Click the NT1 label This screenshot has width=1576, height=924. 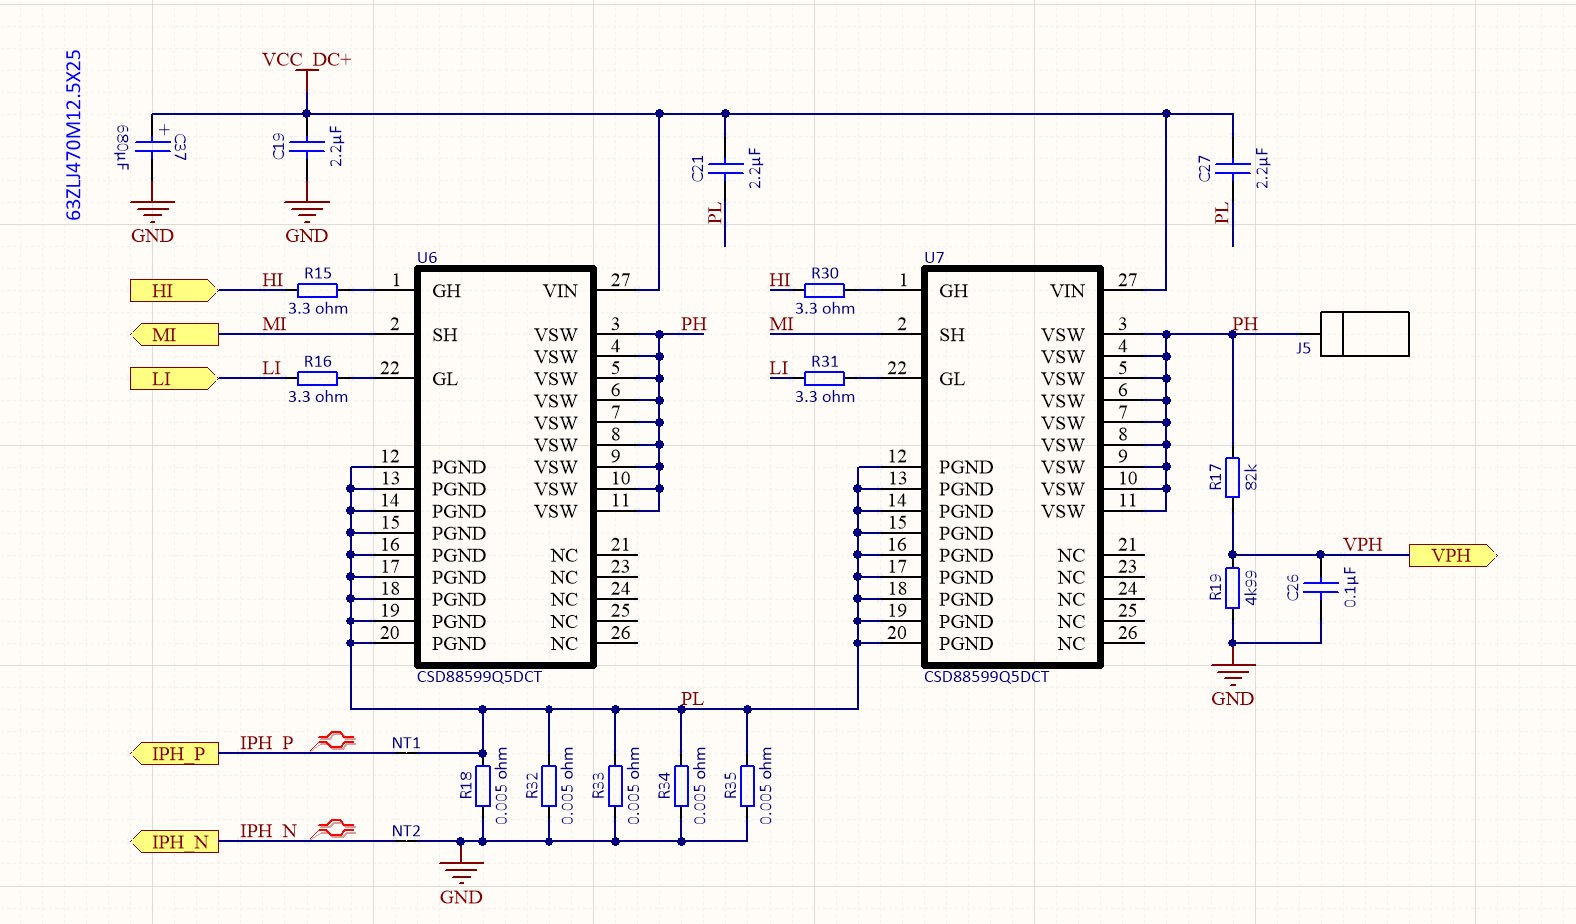[x=406, y=743]
